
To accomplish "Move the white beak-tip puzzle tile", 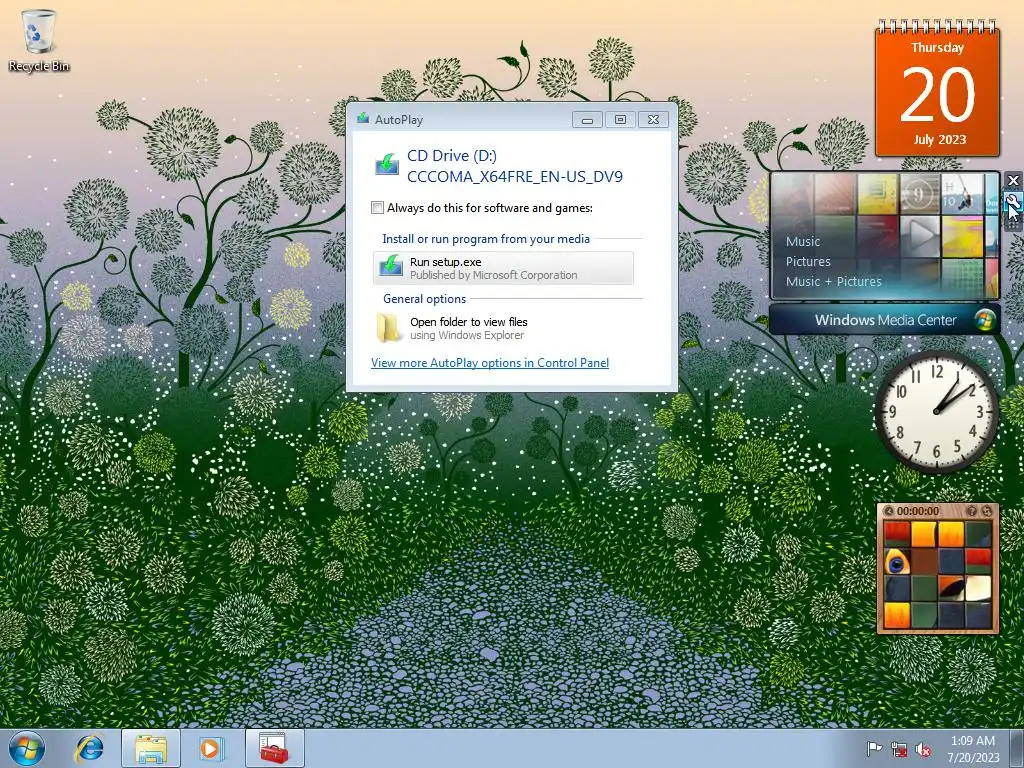I will tap(978, 588).
